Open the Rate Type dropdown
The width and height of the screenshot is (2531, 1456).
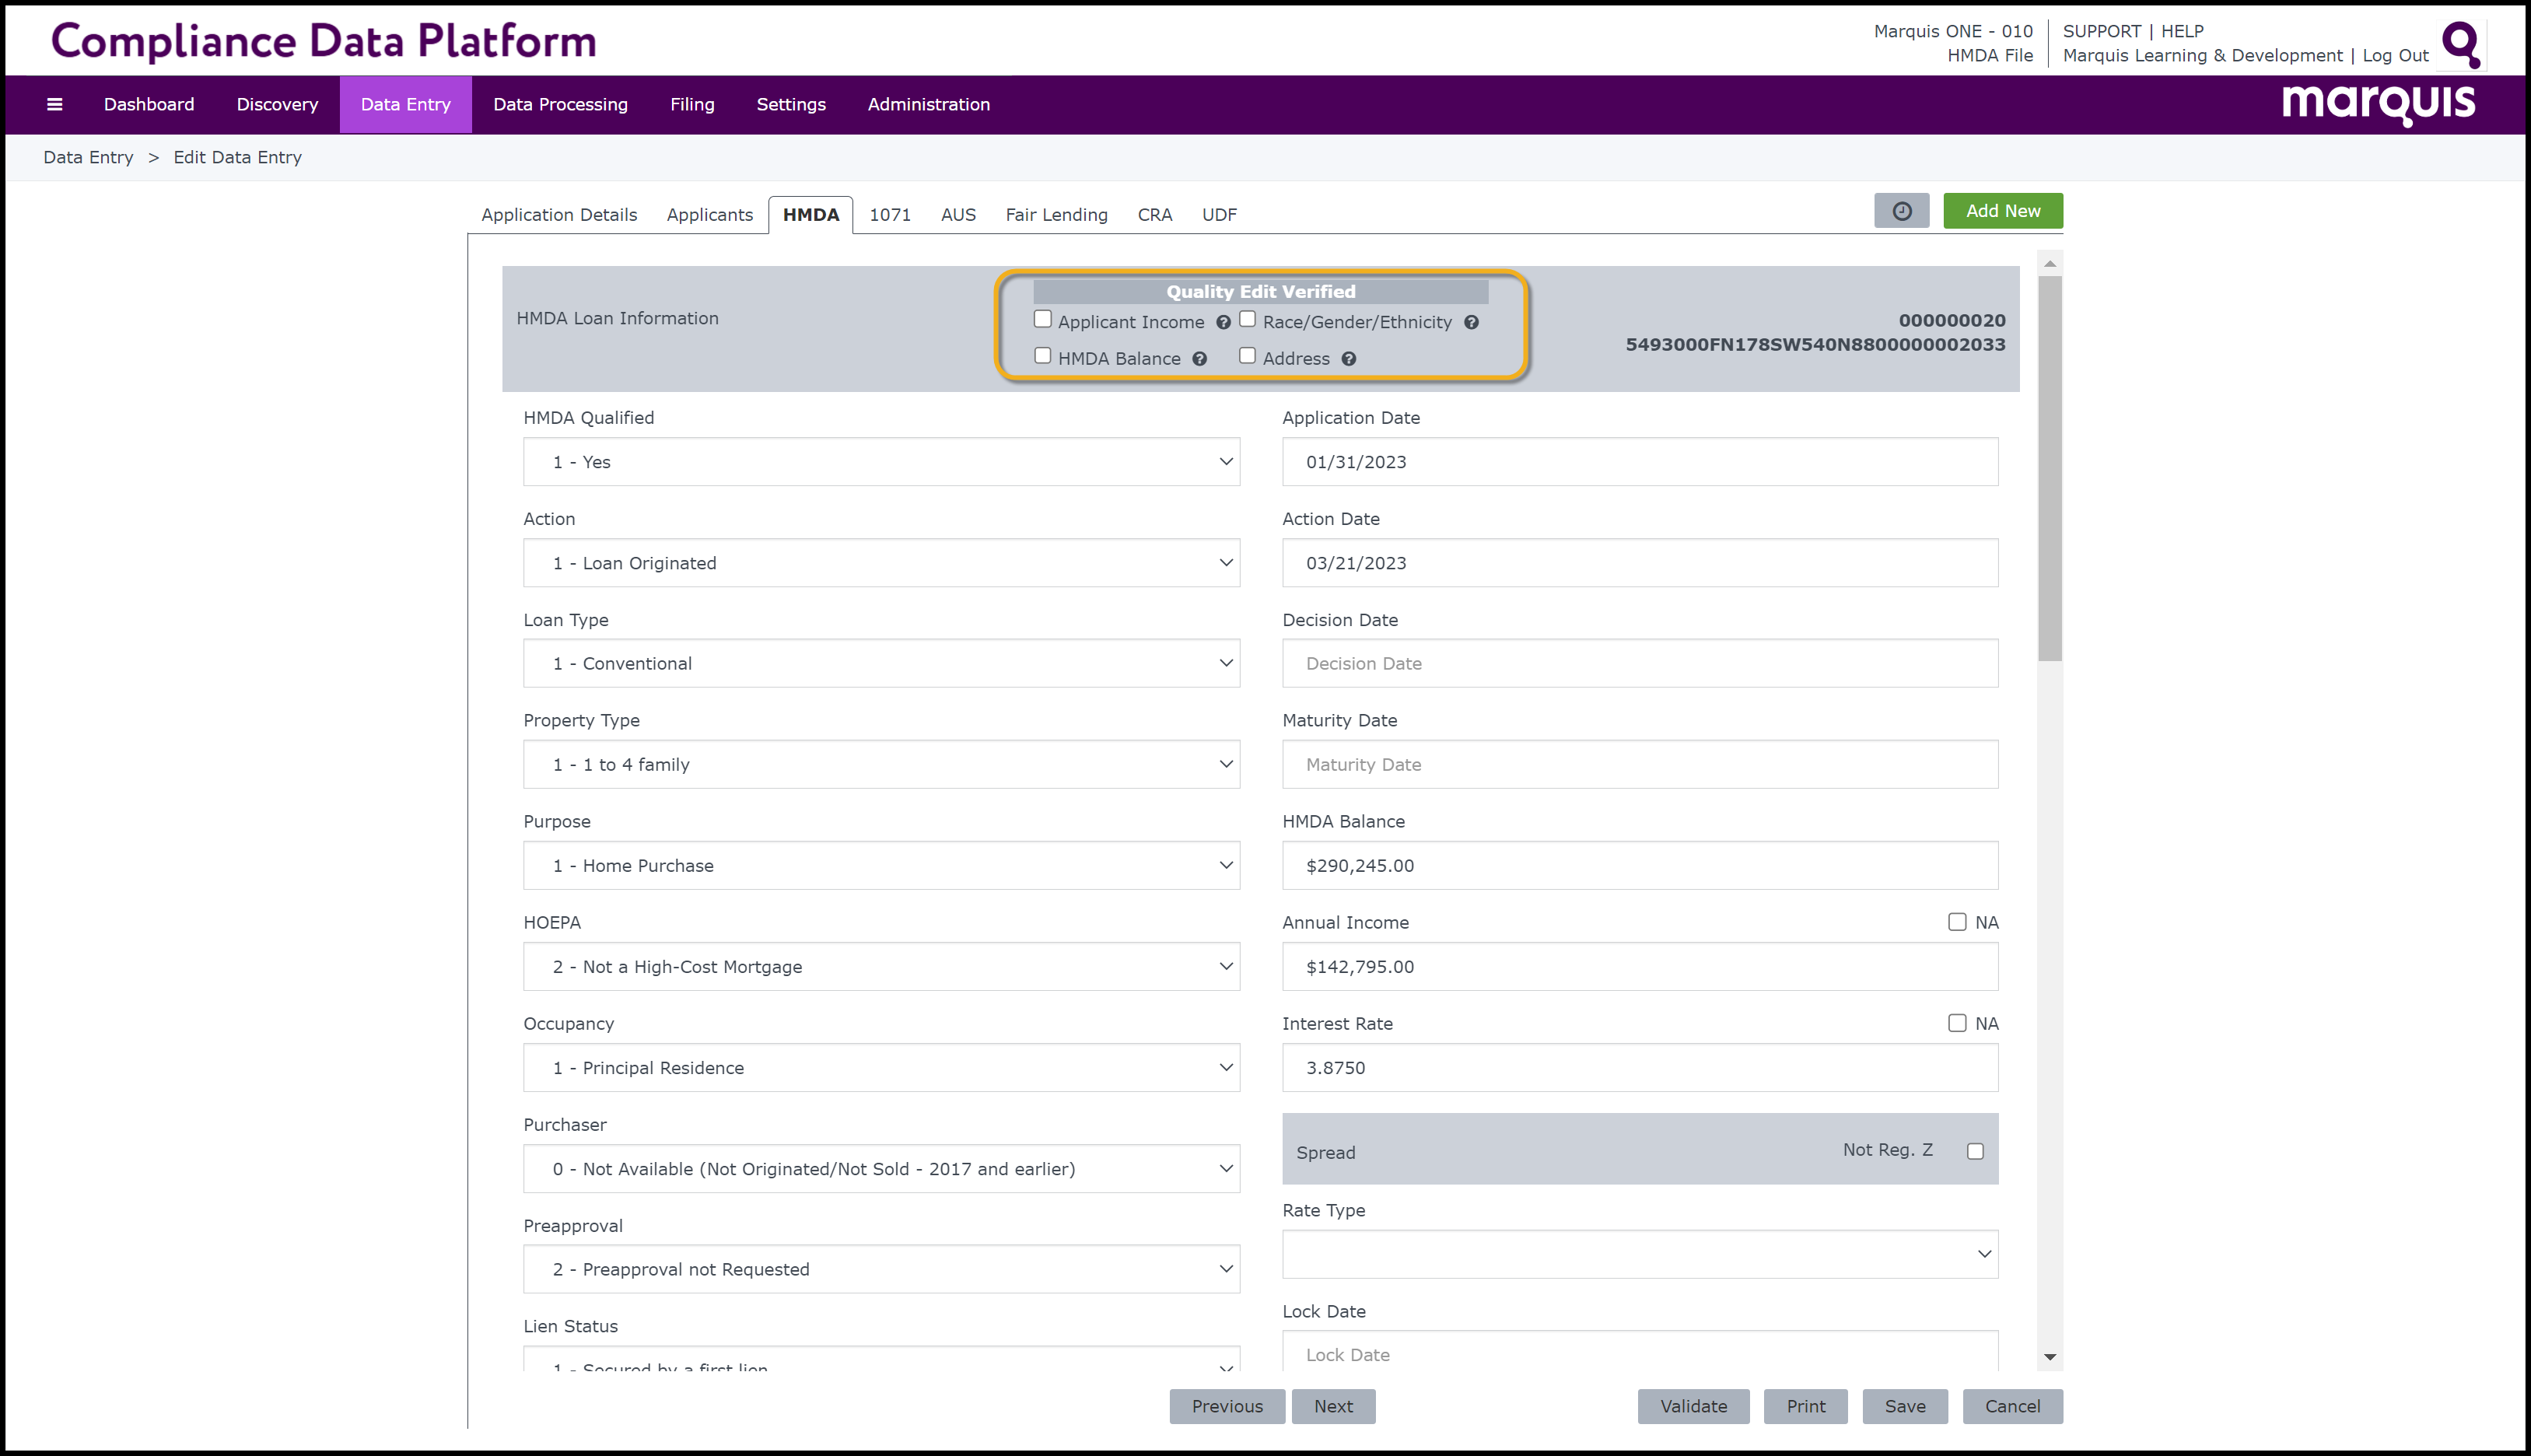(1639, 1254)
